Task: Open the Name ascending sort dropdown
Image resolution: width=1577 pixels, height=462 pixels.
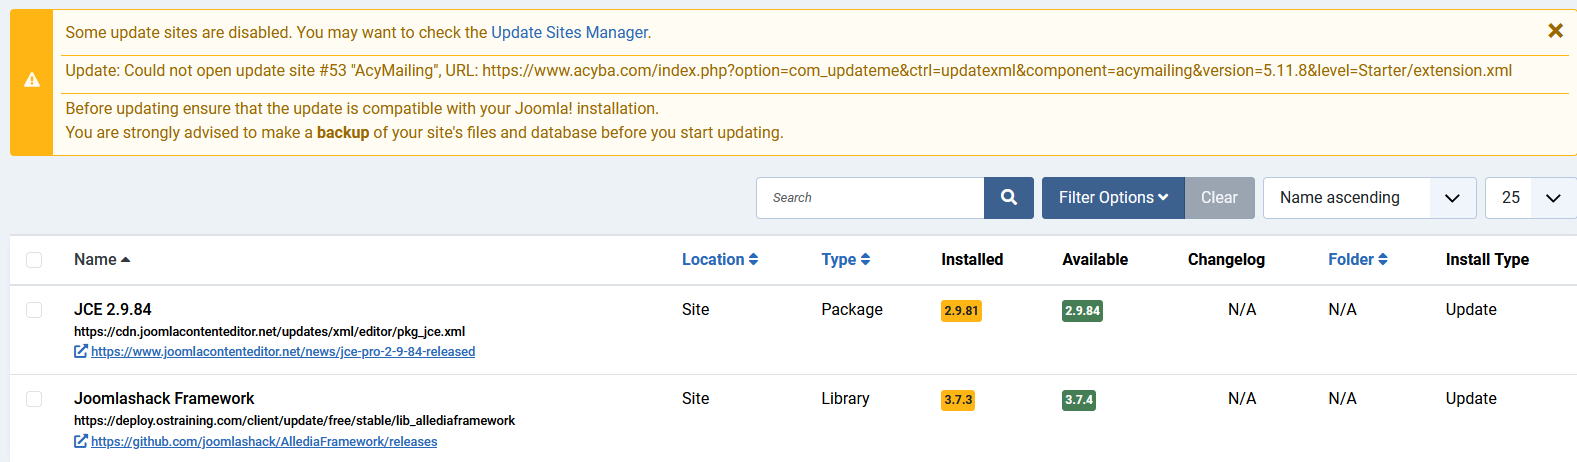Action: point(1369,198)
